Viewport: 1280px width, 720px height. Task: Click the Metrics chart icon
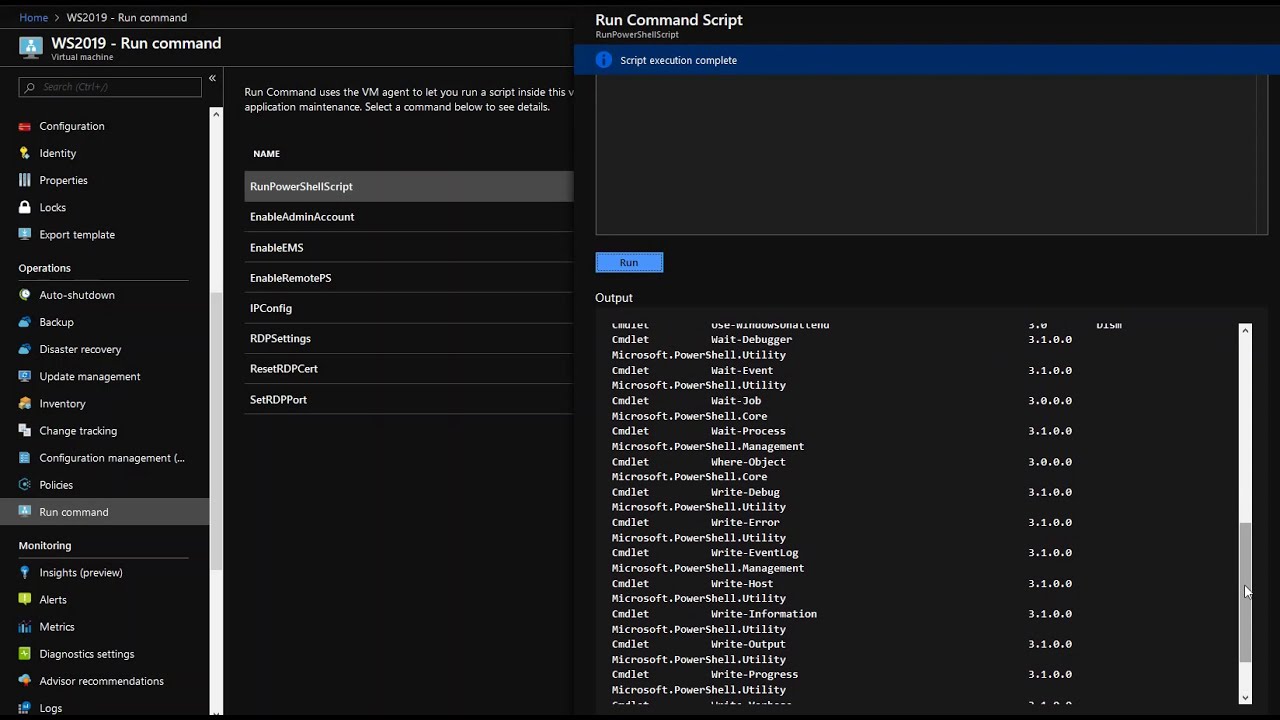coord(25,626)
